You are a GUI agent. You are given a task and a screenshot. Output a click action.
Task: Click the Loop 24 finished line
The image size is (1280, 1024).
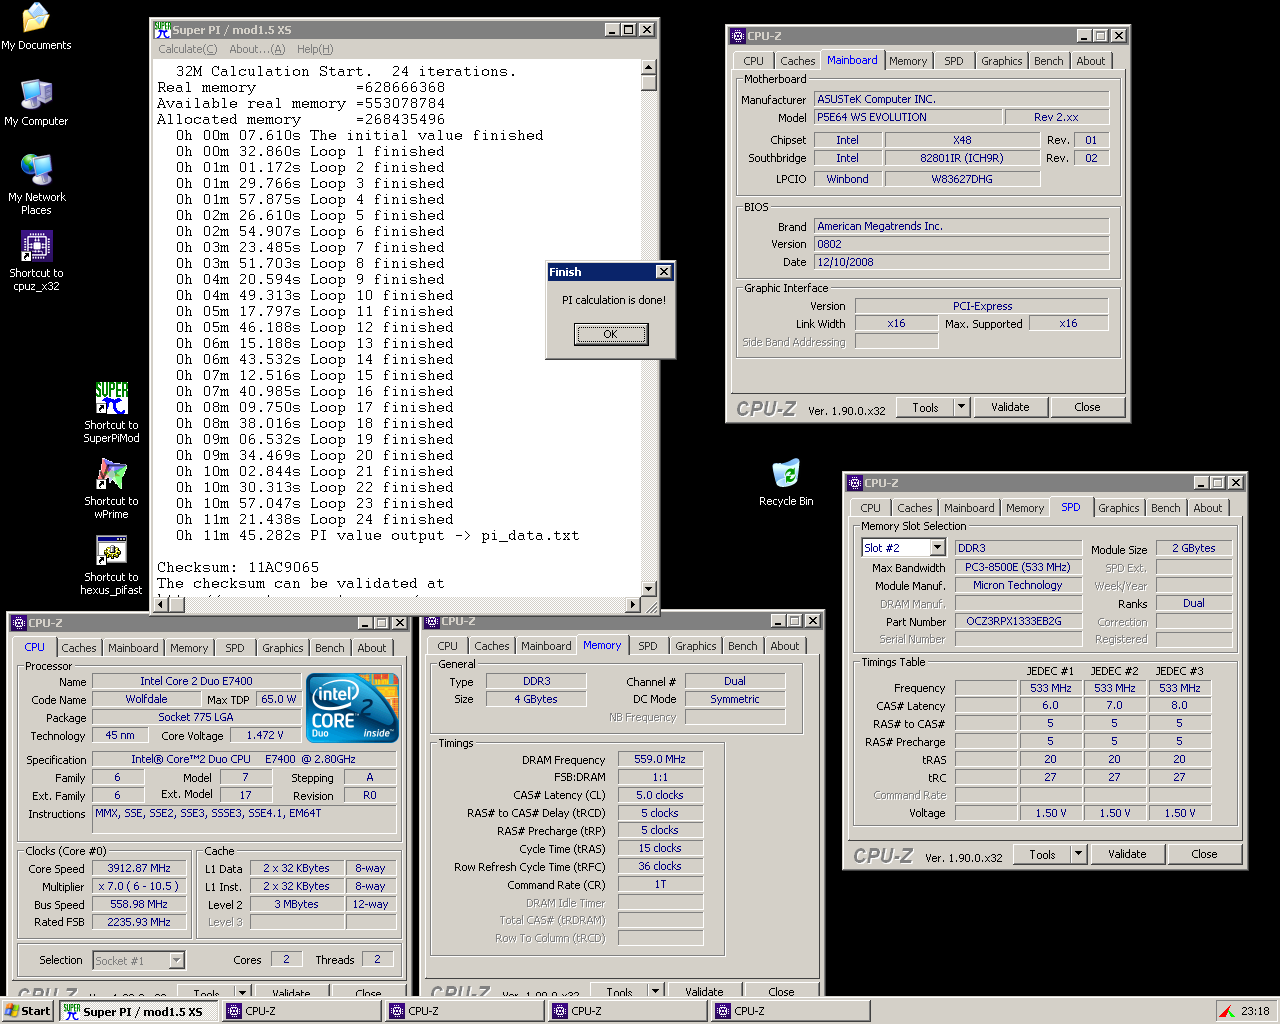click(x=315, y=519)
